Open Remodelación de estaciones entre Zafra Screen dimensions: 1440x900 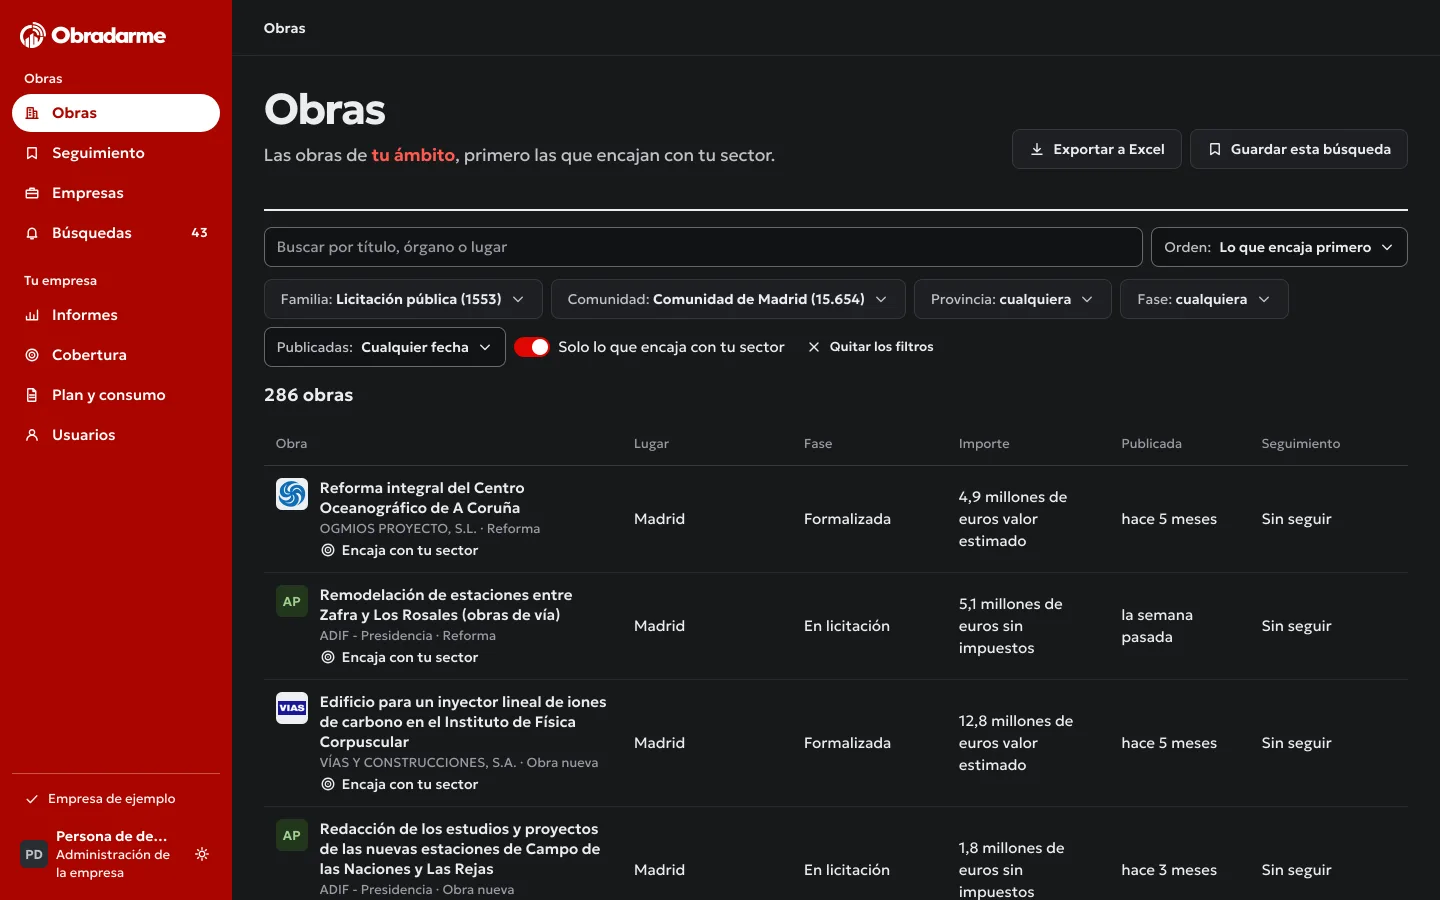pyautogui.click(x=446, y=605)
